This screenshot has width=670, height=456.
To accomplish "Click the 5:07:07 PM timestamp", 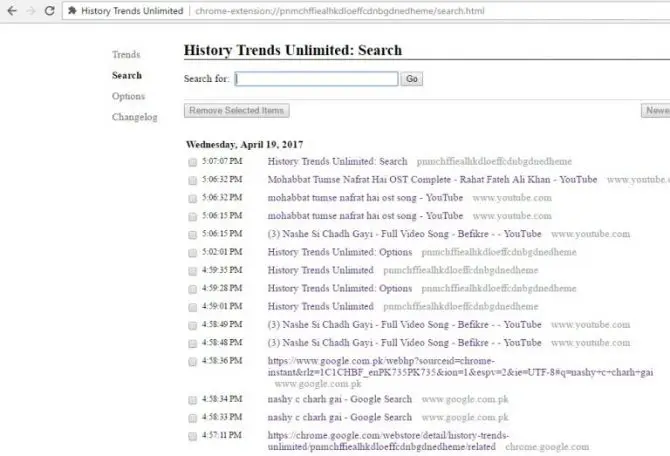I will click(x=222, y=161).
